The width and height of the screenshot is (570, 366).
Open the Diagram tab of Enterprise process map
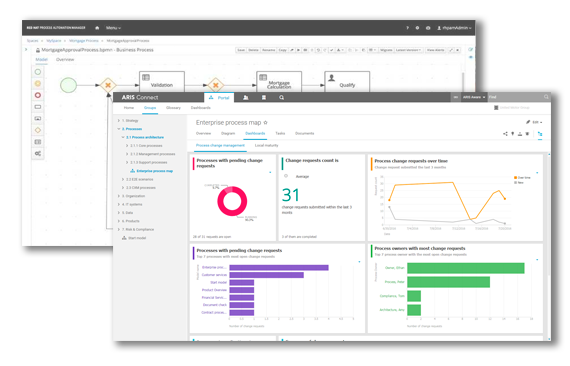228,133
